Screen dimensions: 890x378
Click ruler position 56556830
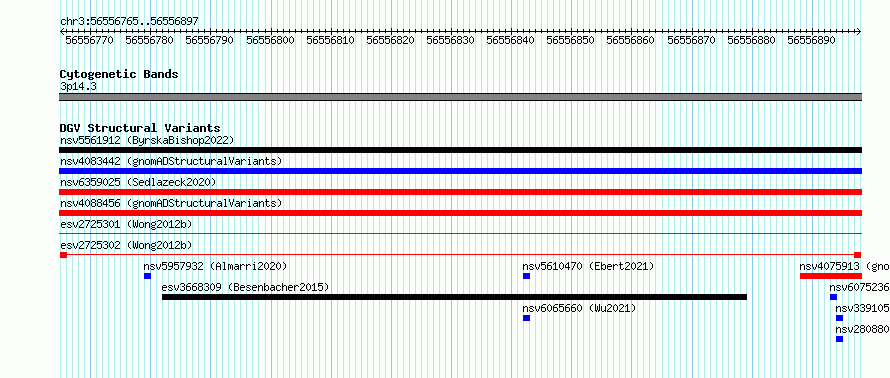tap(451, 40)
